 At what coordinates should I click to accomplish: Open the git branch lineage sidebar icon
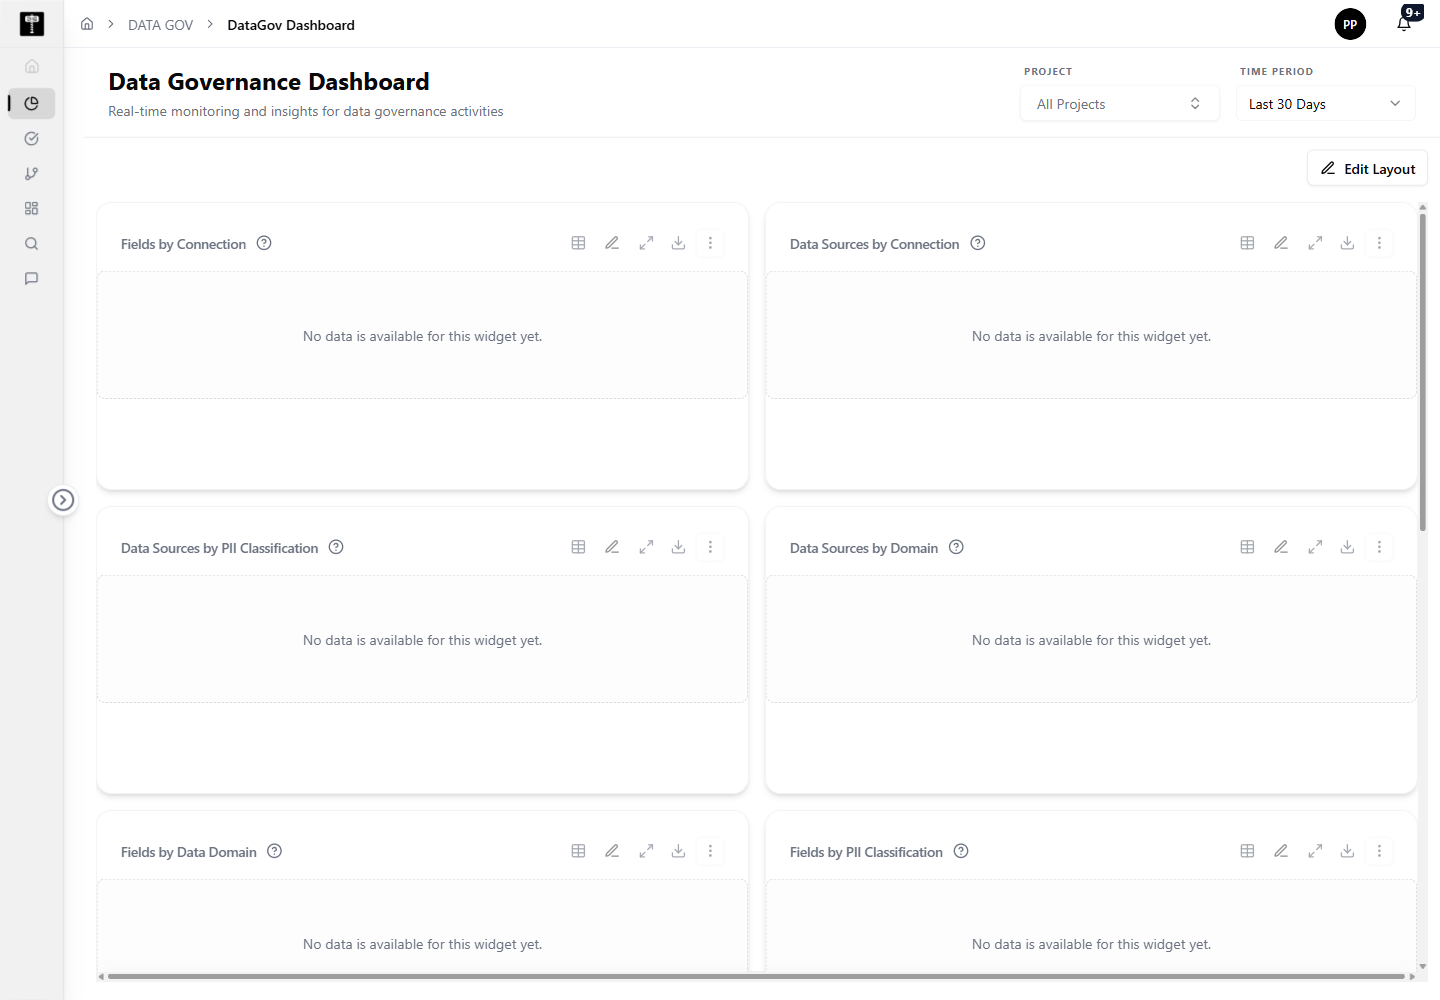(x=32, y=173)
